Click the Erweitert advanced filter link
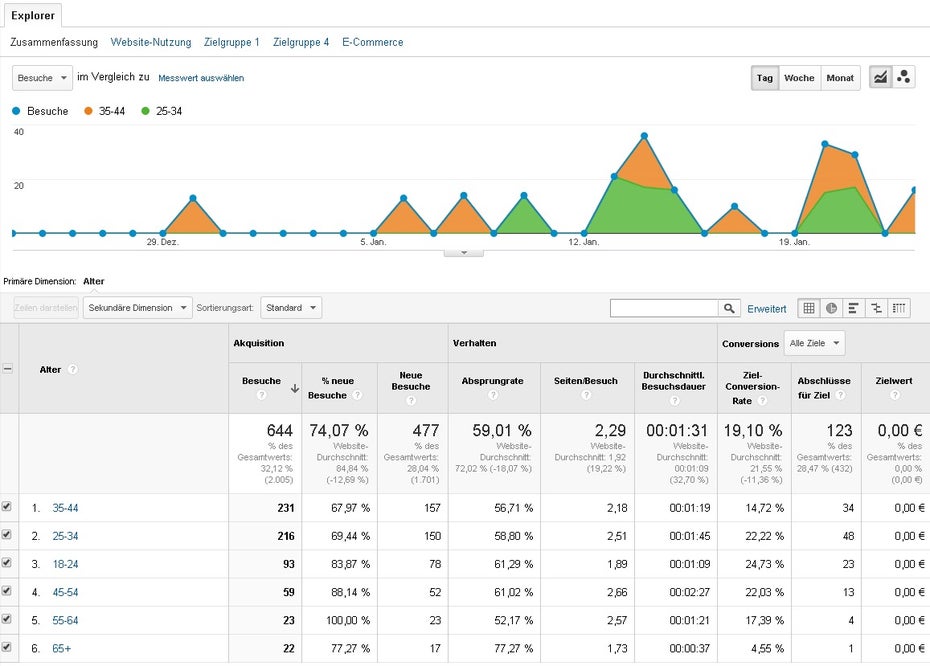The height and width of the screenshot is (666, 930). click(766, 308)
